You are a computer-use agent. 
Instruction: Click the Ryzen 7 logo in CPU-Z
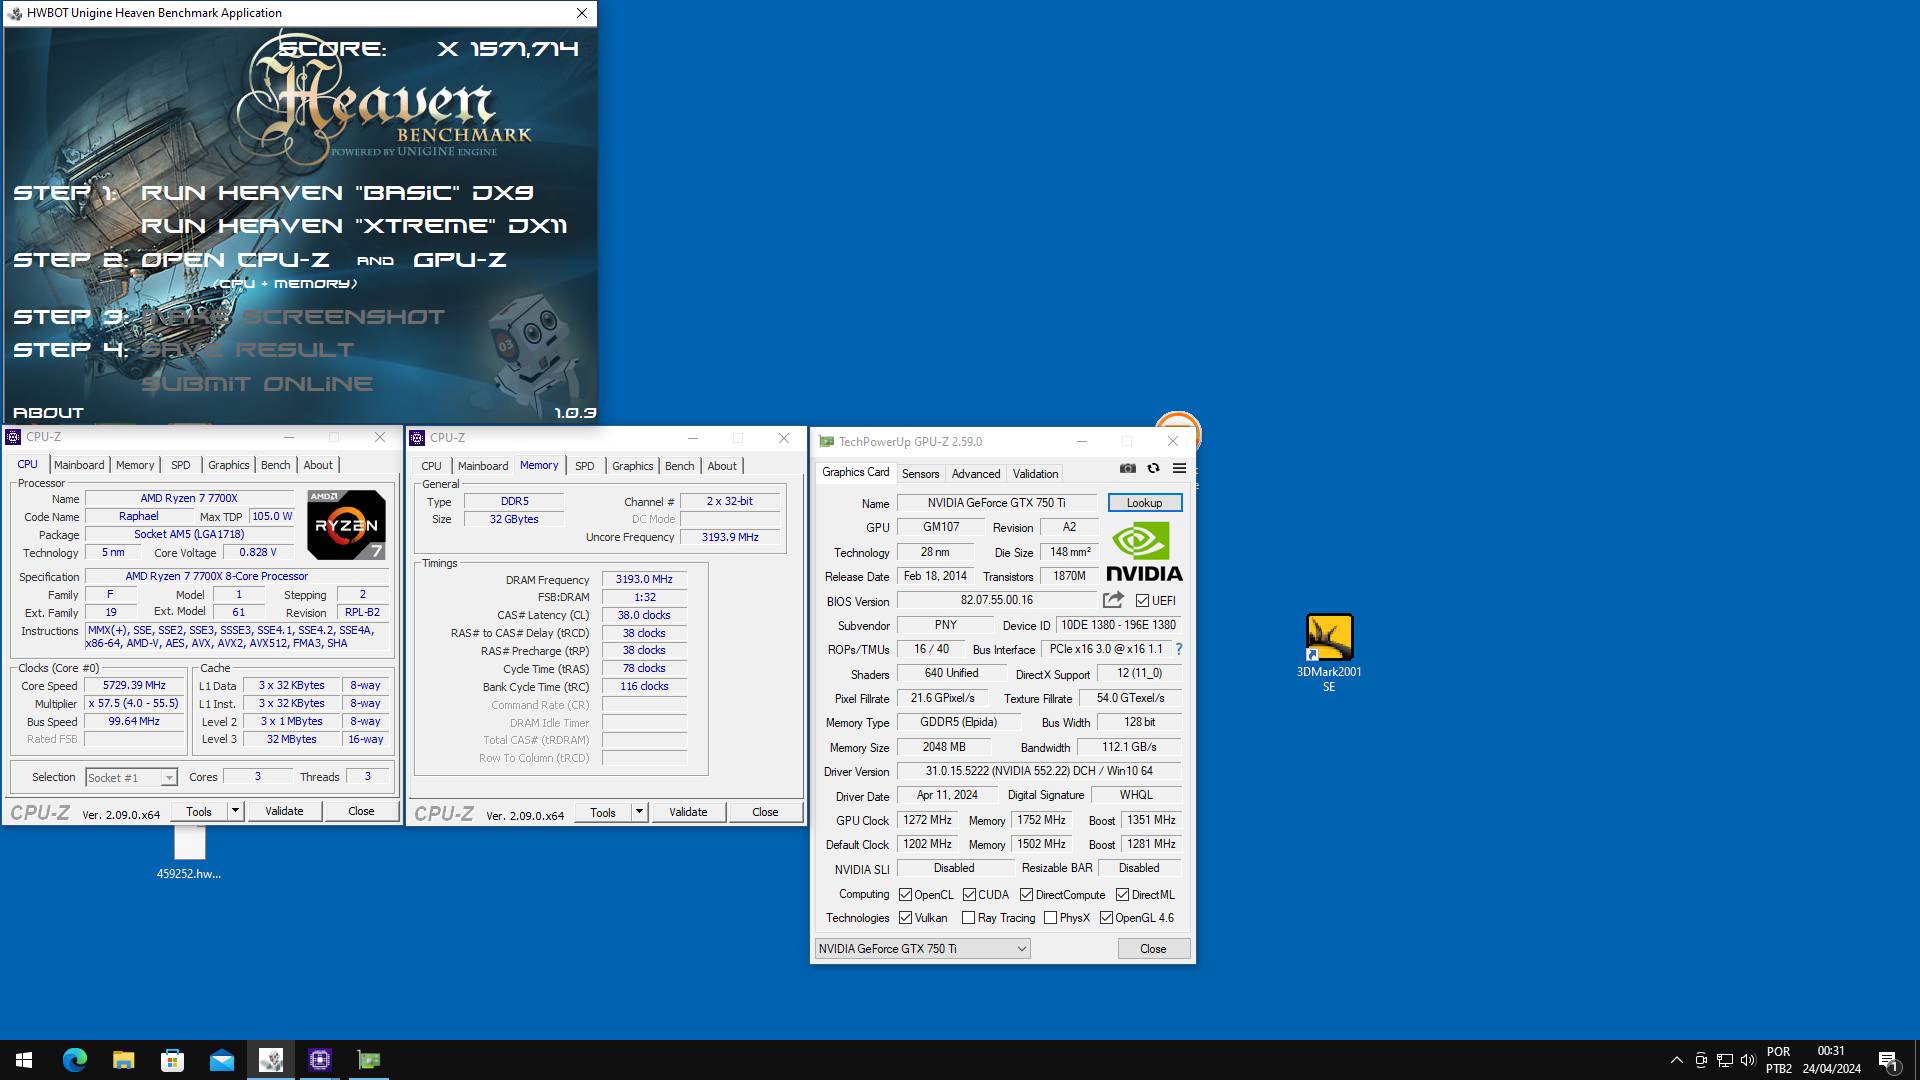click(x=345, y=524)
